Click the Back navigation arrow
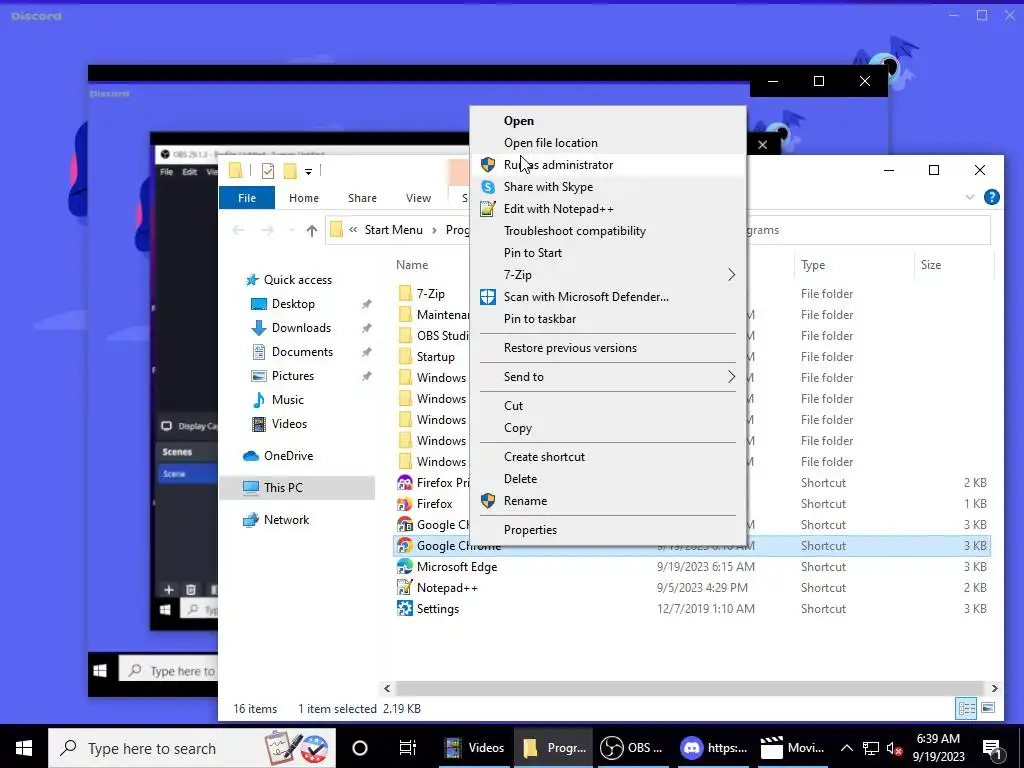The width and height of the screenshot is (1024, 768). pyautogui.click(x=238, y=230)
